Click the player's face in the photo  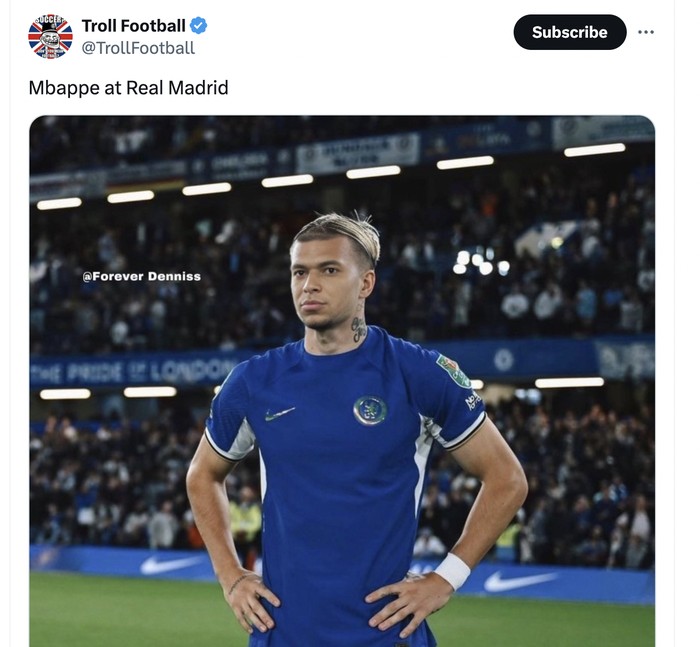tap(333, 283)
